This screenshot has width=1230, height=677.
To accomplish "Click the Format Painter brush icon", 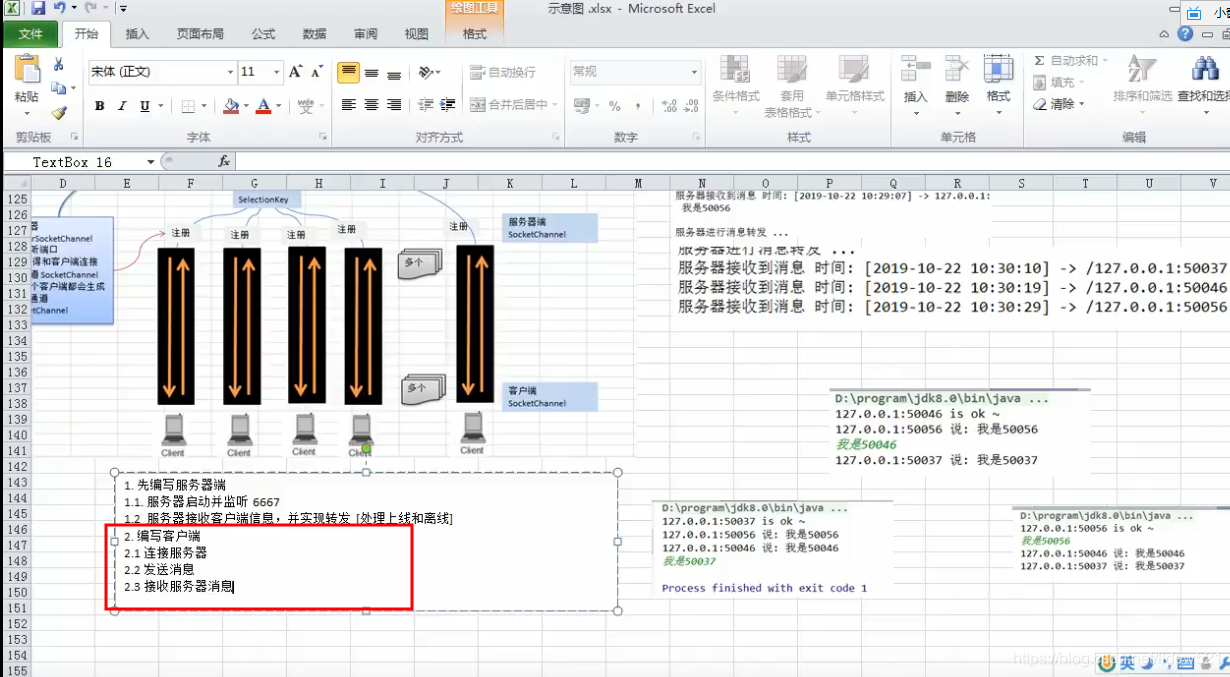I will point(59,113).
